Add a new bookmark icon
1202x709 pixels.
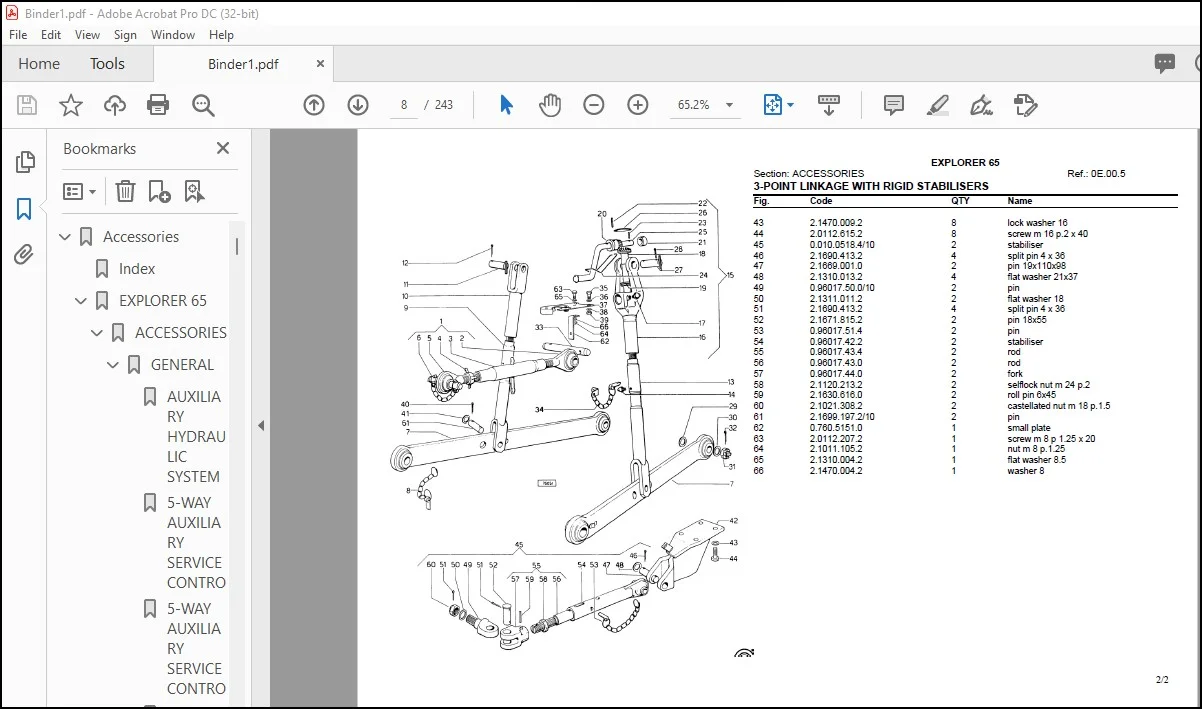tap(159, 191)
